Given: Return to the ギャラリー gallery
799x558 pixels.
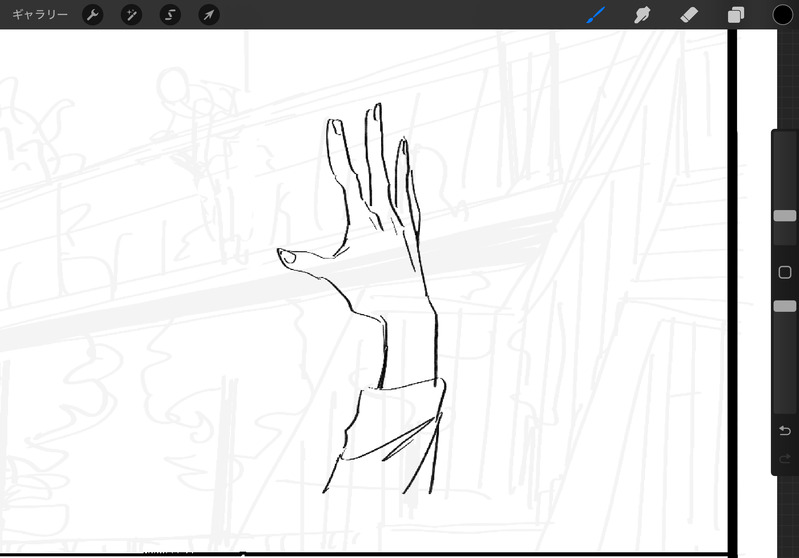Looking at the screenshot, I should [40, 15].
